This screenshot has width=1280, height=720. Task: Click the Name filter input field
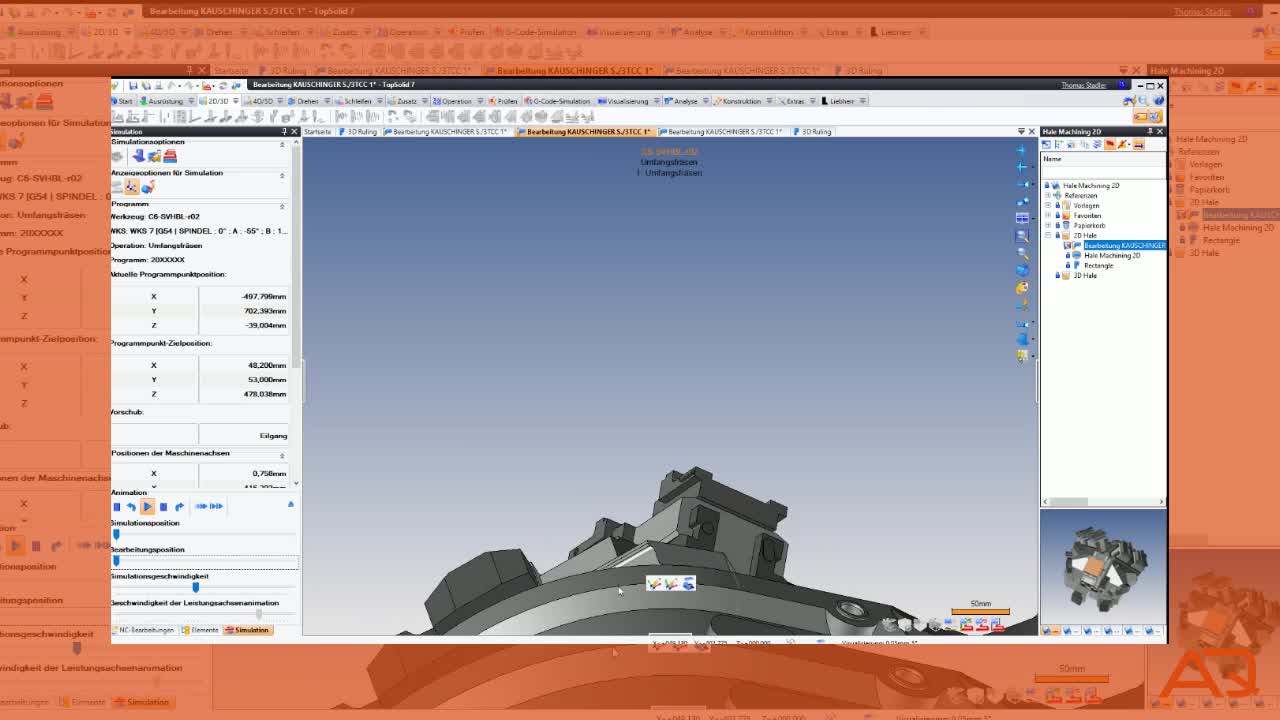tap(1103, 173)
